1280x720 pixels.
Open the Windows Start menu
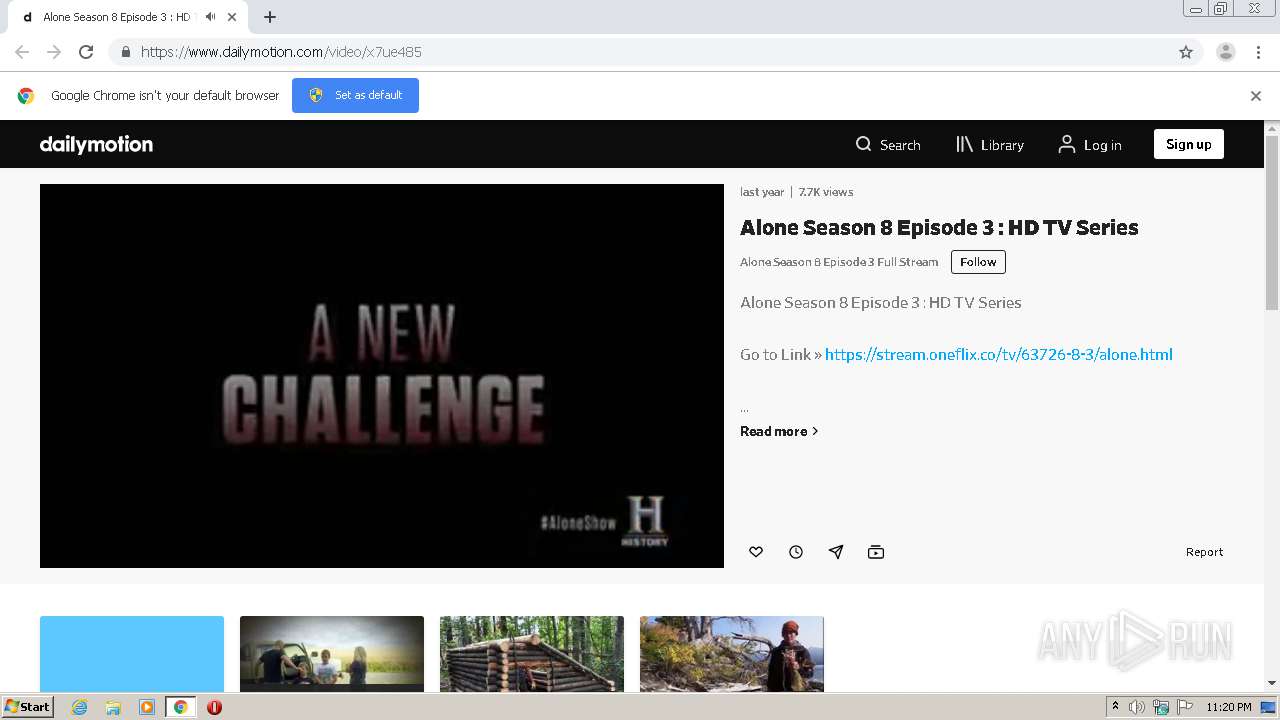tap(28, 707)
